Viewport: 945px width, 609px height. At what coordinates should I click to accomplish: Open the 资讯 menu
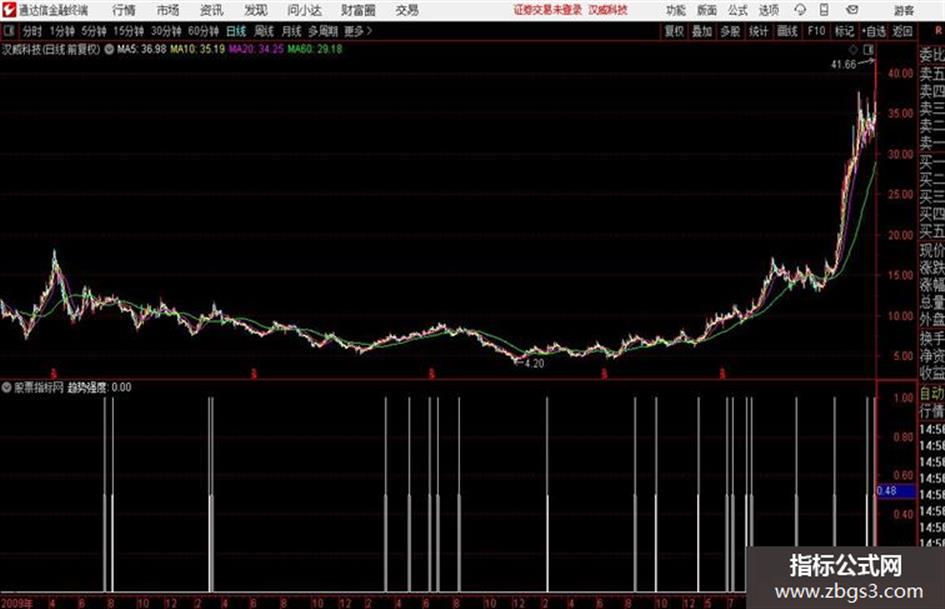pyautogui.click(x=212, y=10)
